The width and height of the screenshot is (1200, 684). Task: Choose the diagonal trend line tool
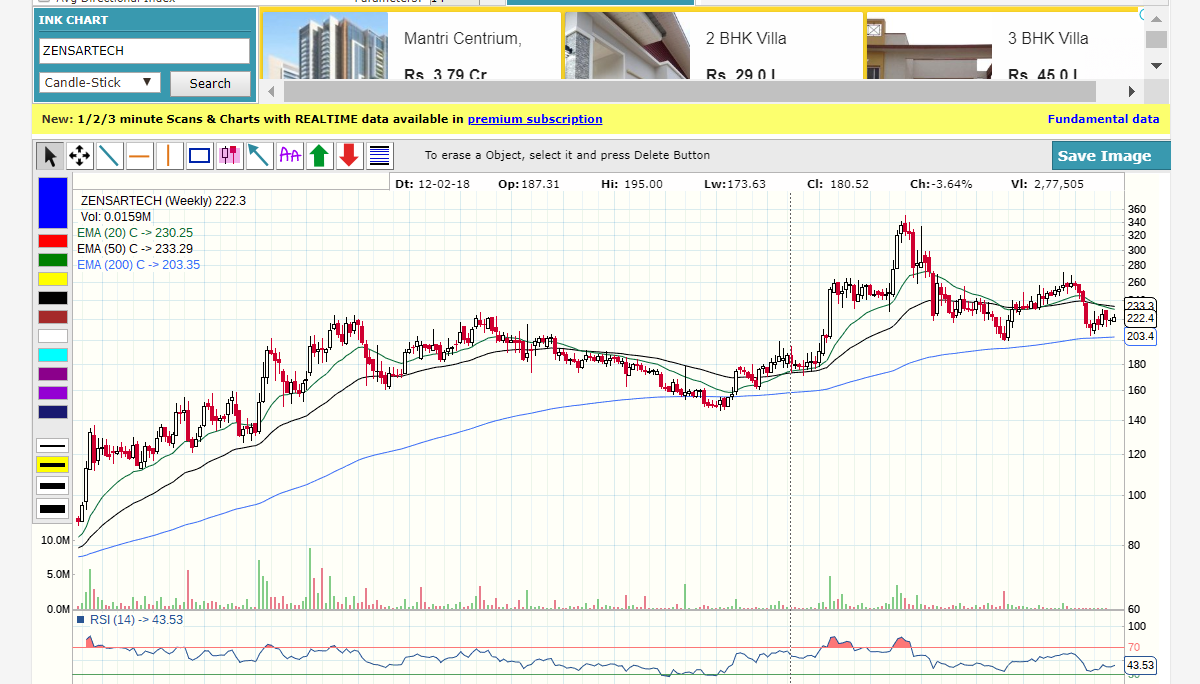point(109,156)
